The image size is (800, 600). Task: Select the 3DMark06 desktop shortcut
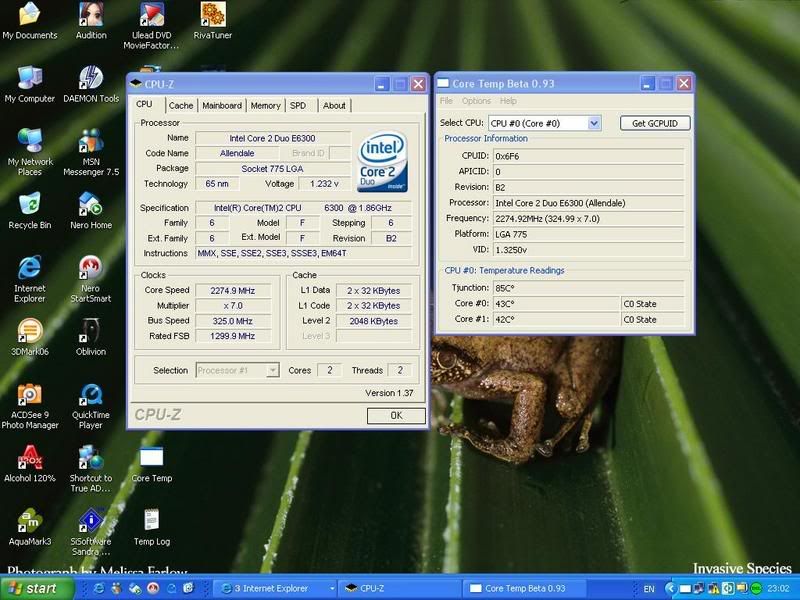click(x=30, y=337)
